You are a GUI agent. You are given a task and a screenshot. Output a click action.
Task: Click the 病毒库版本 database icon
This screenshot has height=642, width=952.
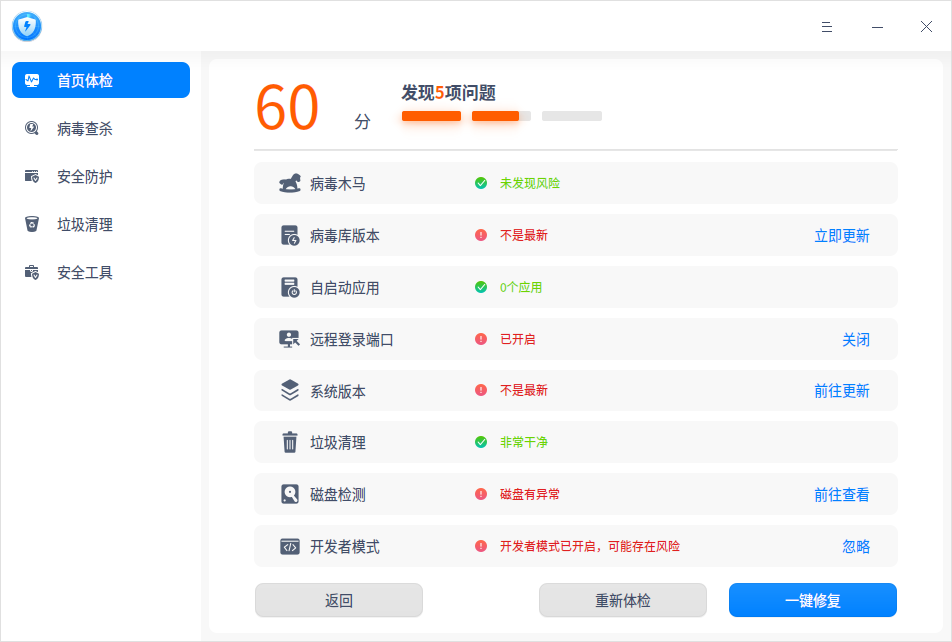pos(290,235)
